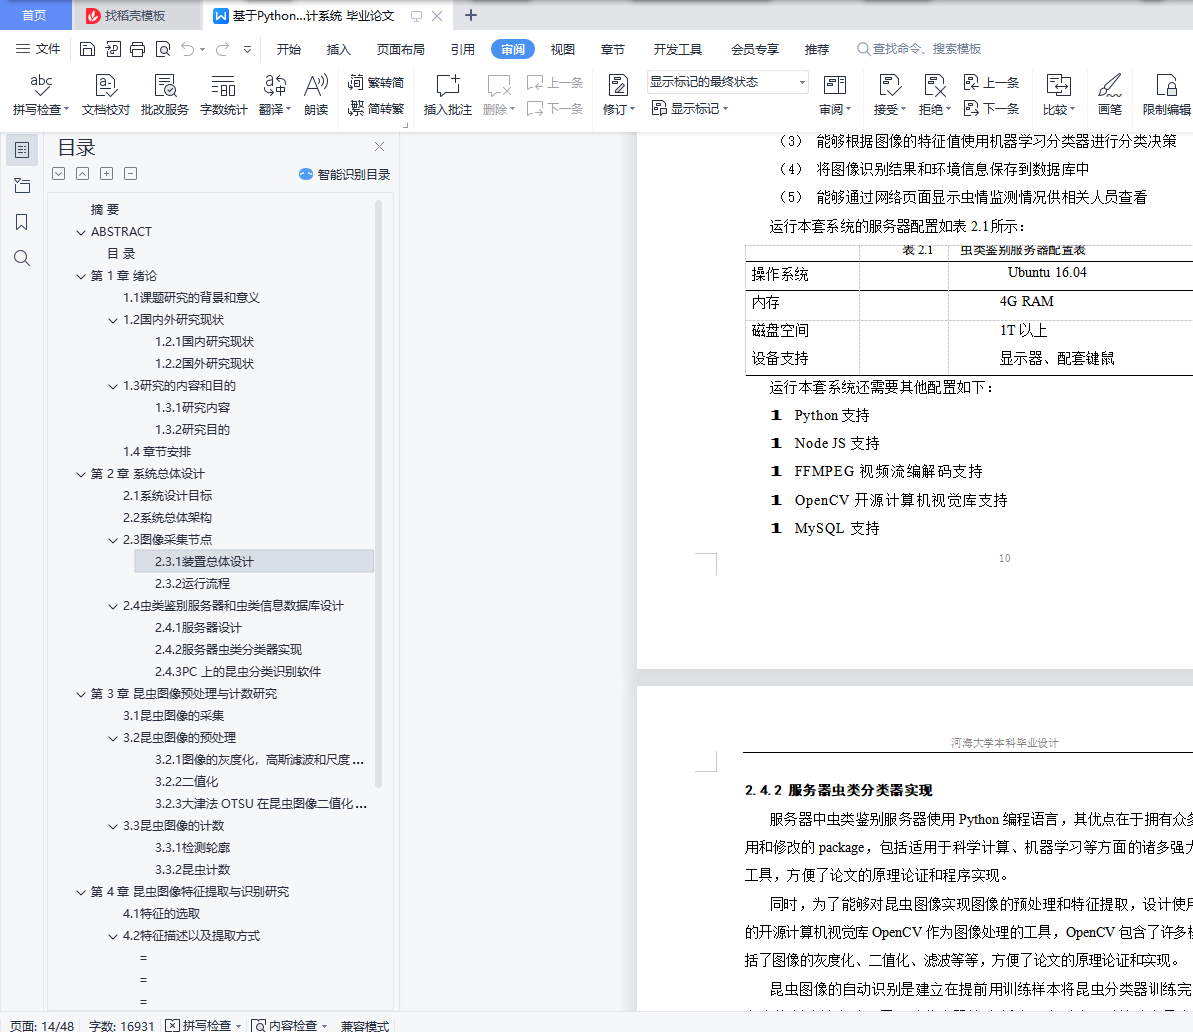Collapse the 第 1 章 绪论 tree node

point(81,276)
